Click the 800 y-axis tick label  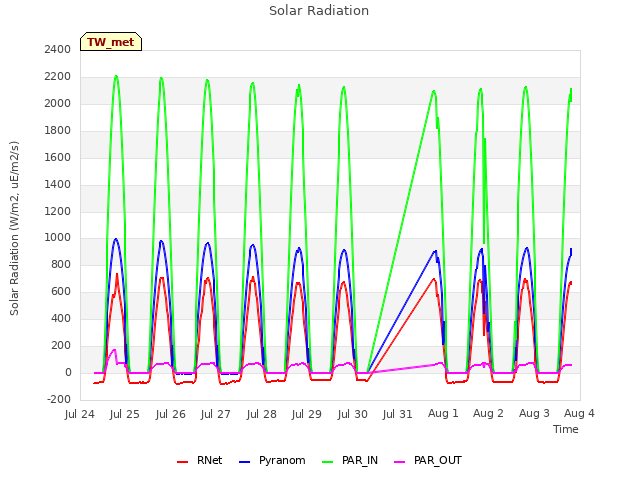pos(61,264)
